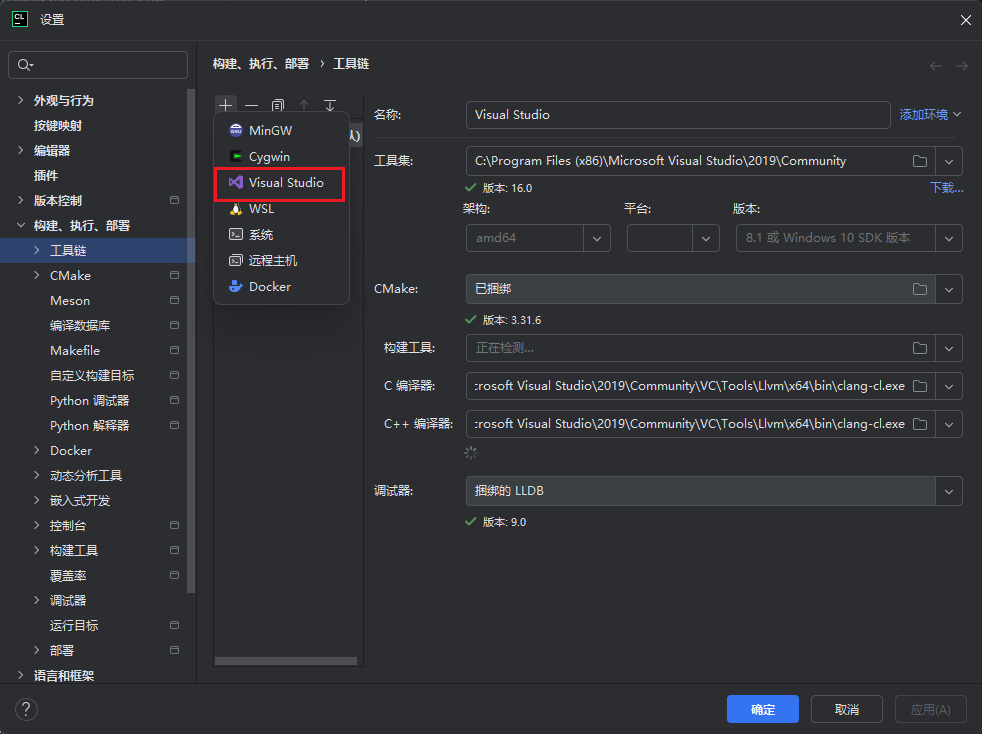Click the 名称 Visual Studio input field
The image size is (982, 734).
[678, 115]
